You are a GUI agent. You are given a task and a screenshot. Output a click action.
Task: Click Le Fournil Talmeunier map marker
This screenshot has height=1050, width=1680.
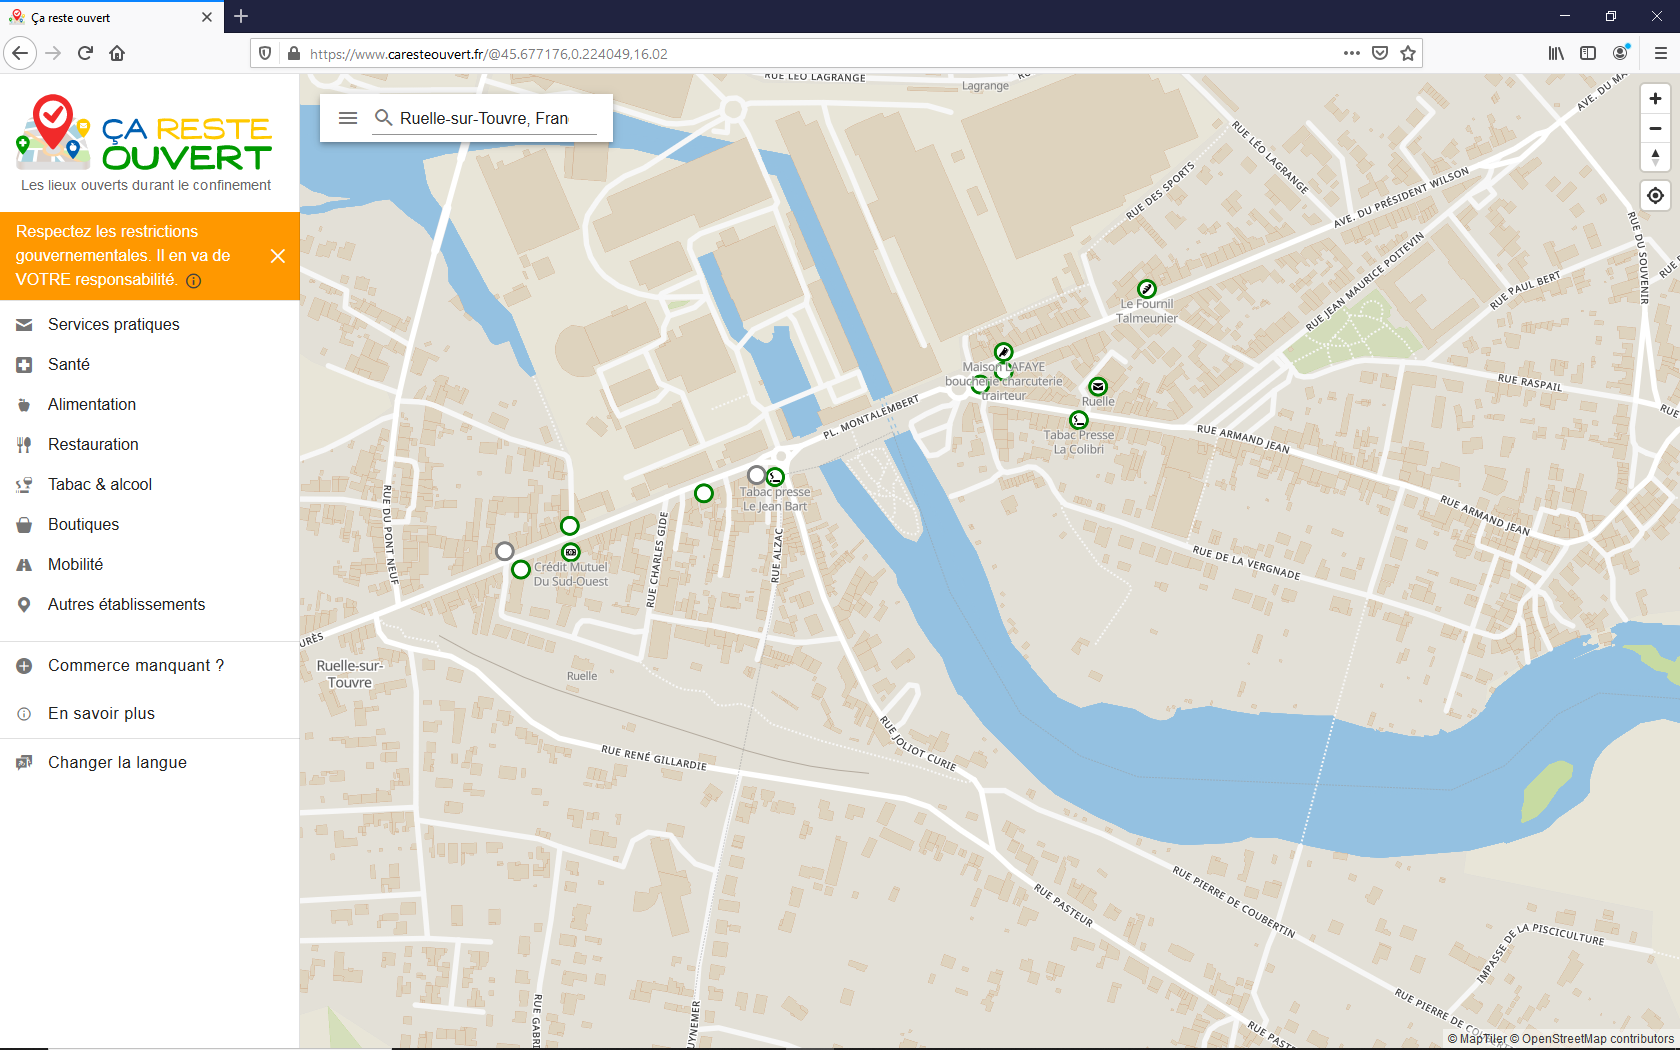tap(1147, 289)
